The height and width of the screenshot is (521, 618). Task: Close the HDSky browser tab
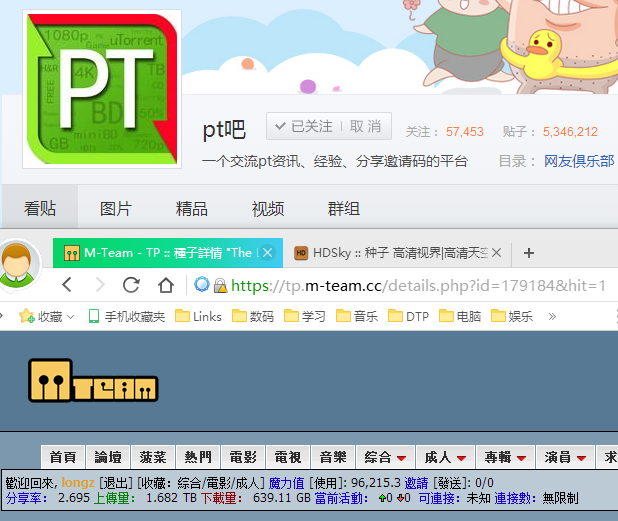pyautogui.click(x=497, y=253)
